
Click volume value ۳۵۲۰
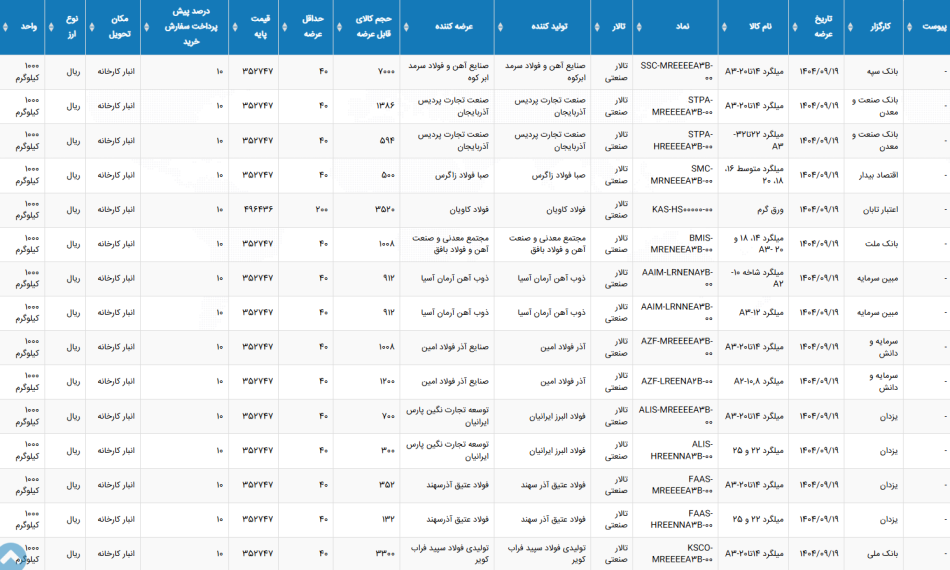coord(386,210)
